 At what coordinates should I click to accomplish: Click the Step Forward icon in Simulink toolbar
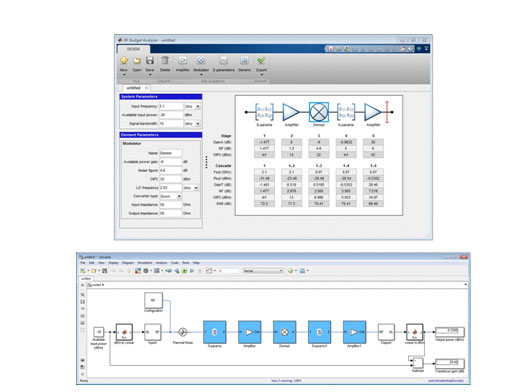click(192, 271)
